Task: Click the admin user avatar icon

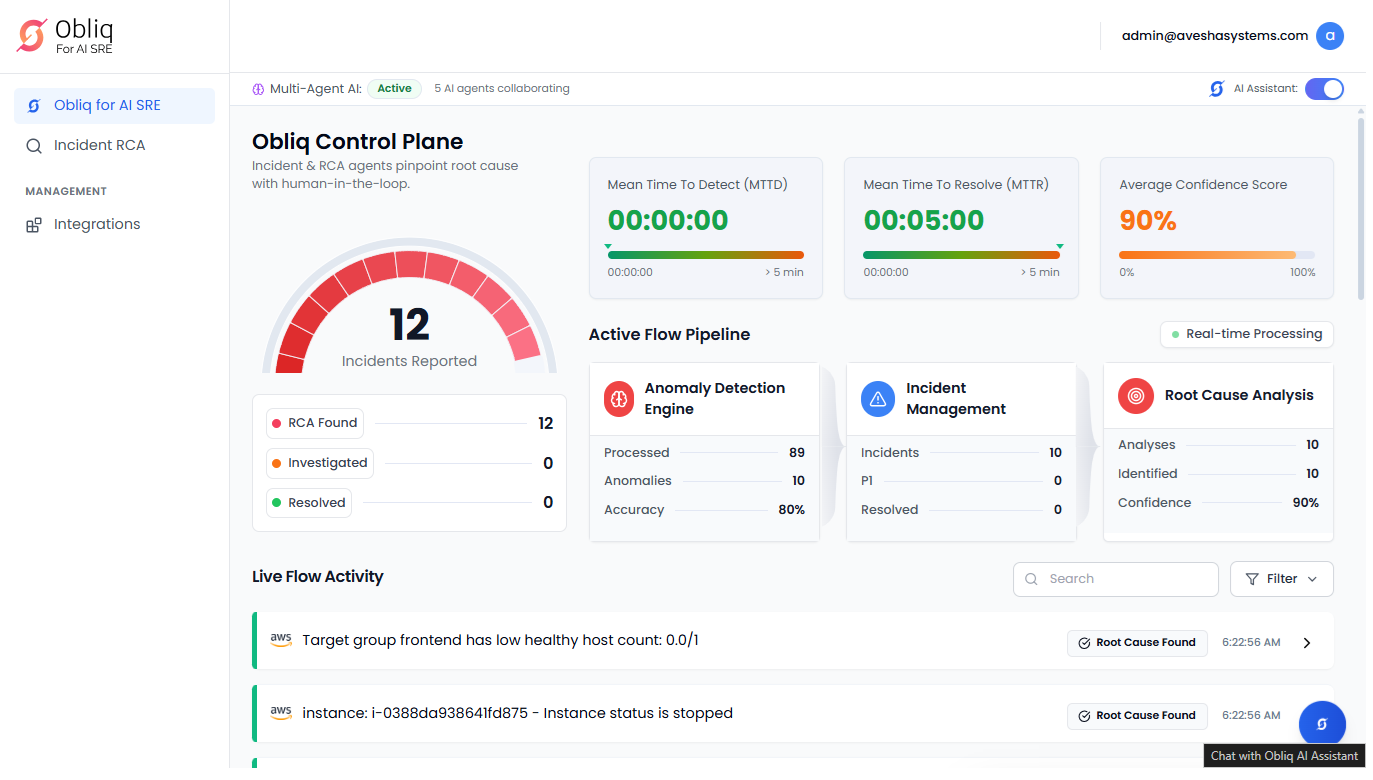Action: tap(1329, 36)
